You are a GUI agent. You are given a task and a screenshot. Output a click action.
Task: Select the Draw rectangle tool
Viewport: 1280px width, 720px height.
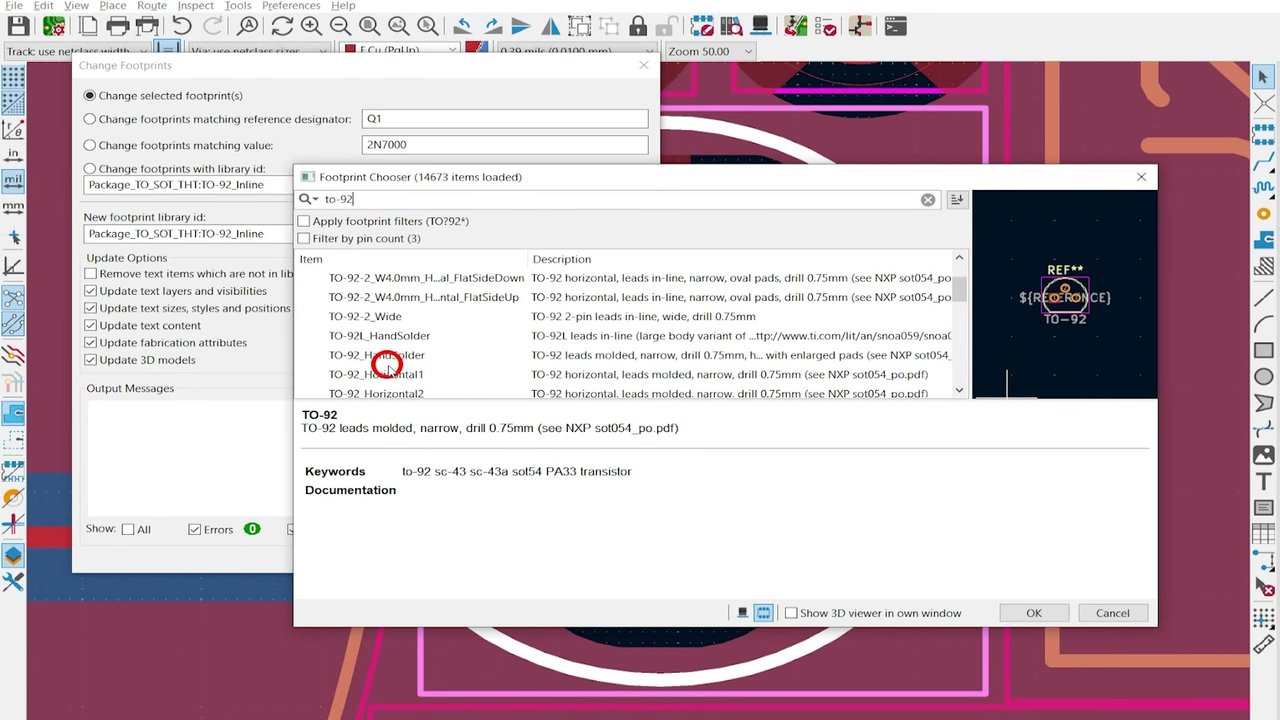(x=1264, y=350)
